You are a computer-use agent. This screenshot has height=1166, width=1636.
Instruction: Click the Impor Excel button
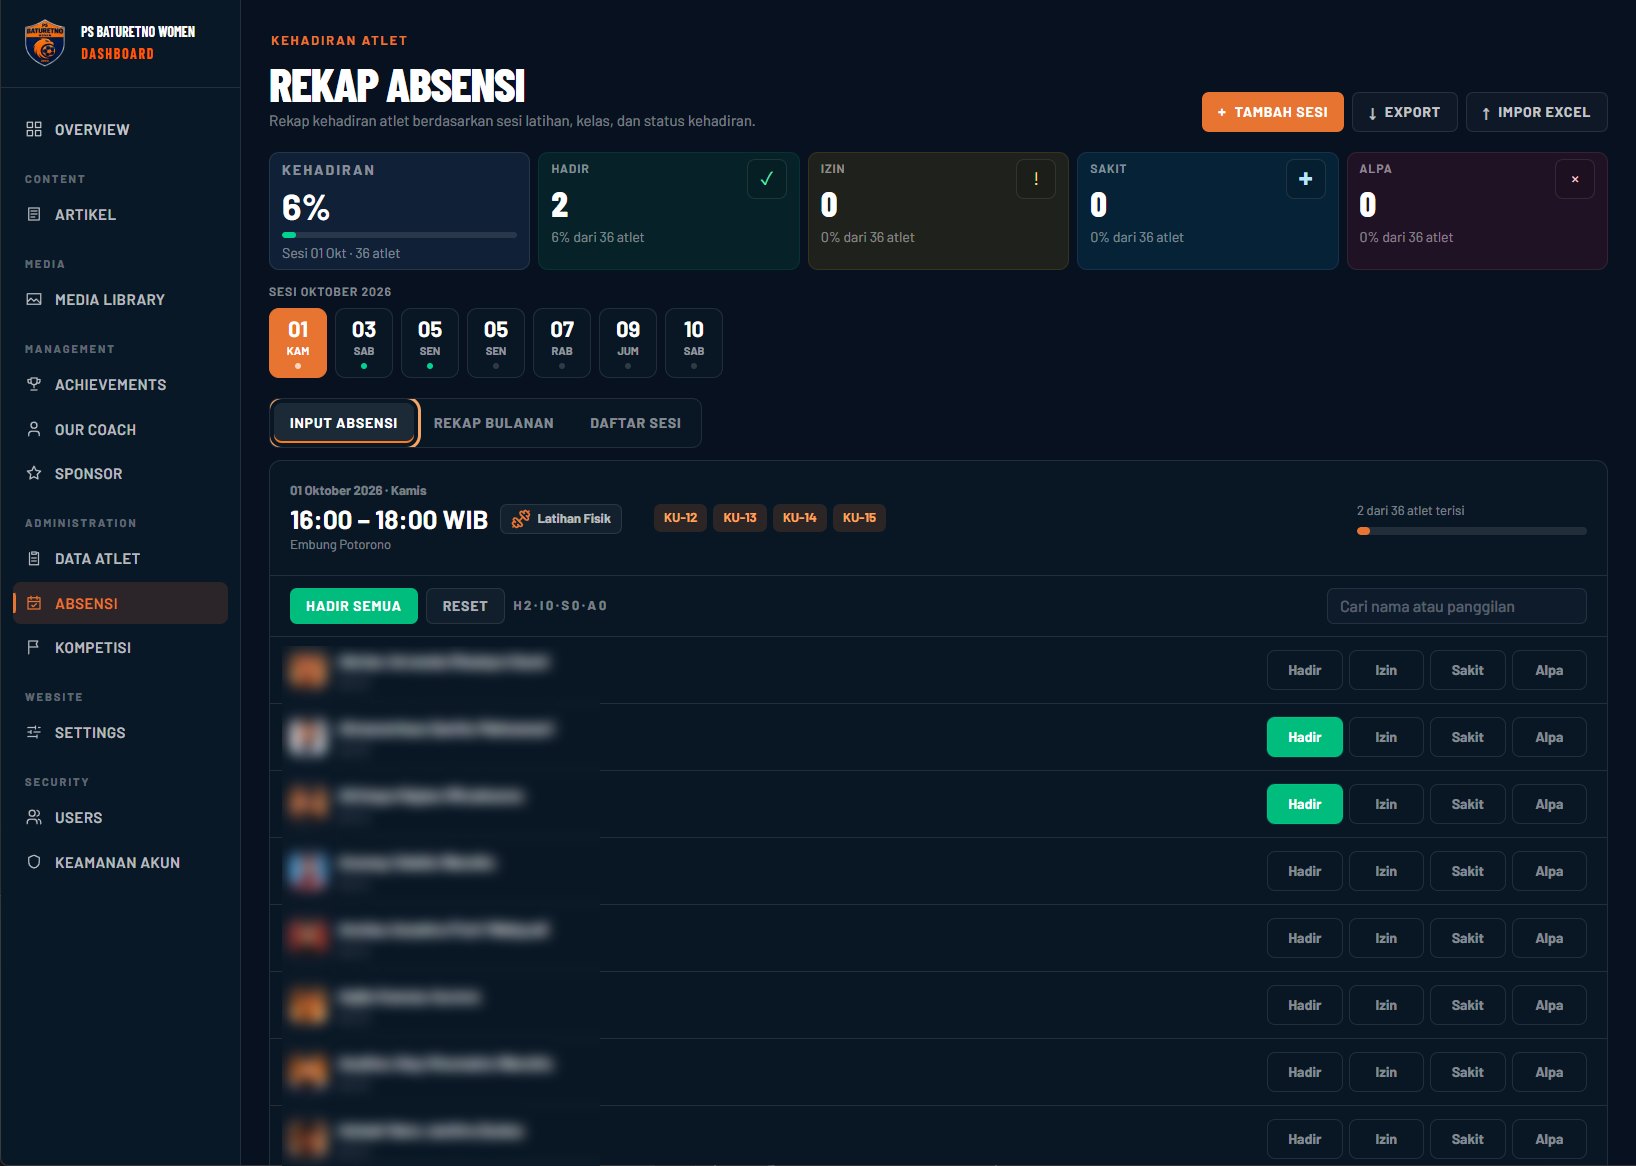[x=1537, y=112]
